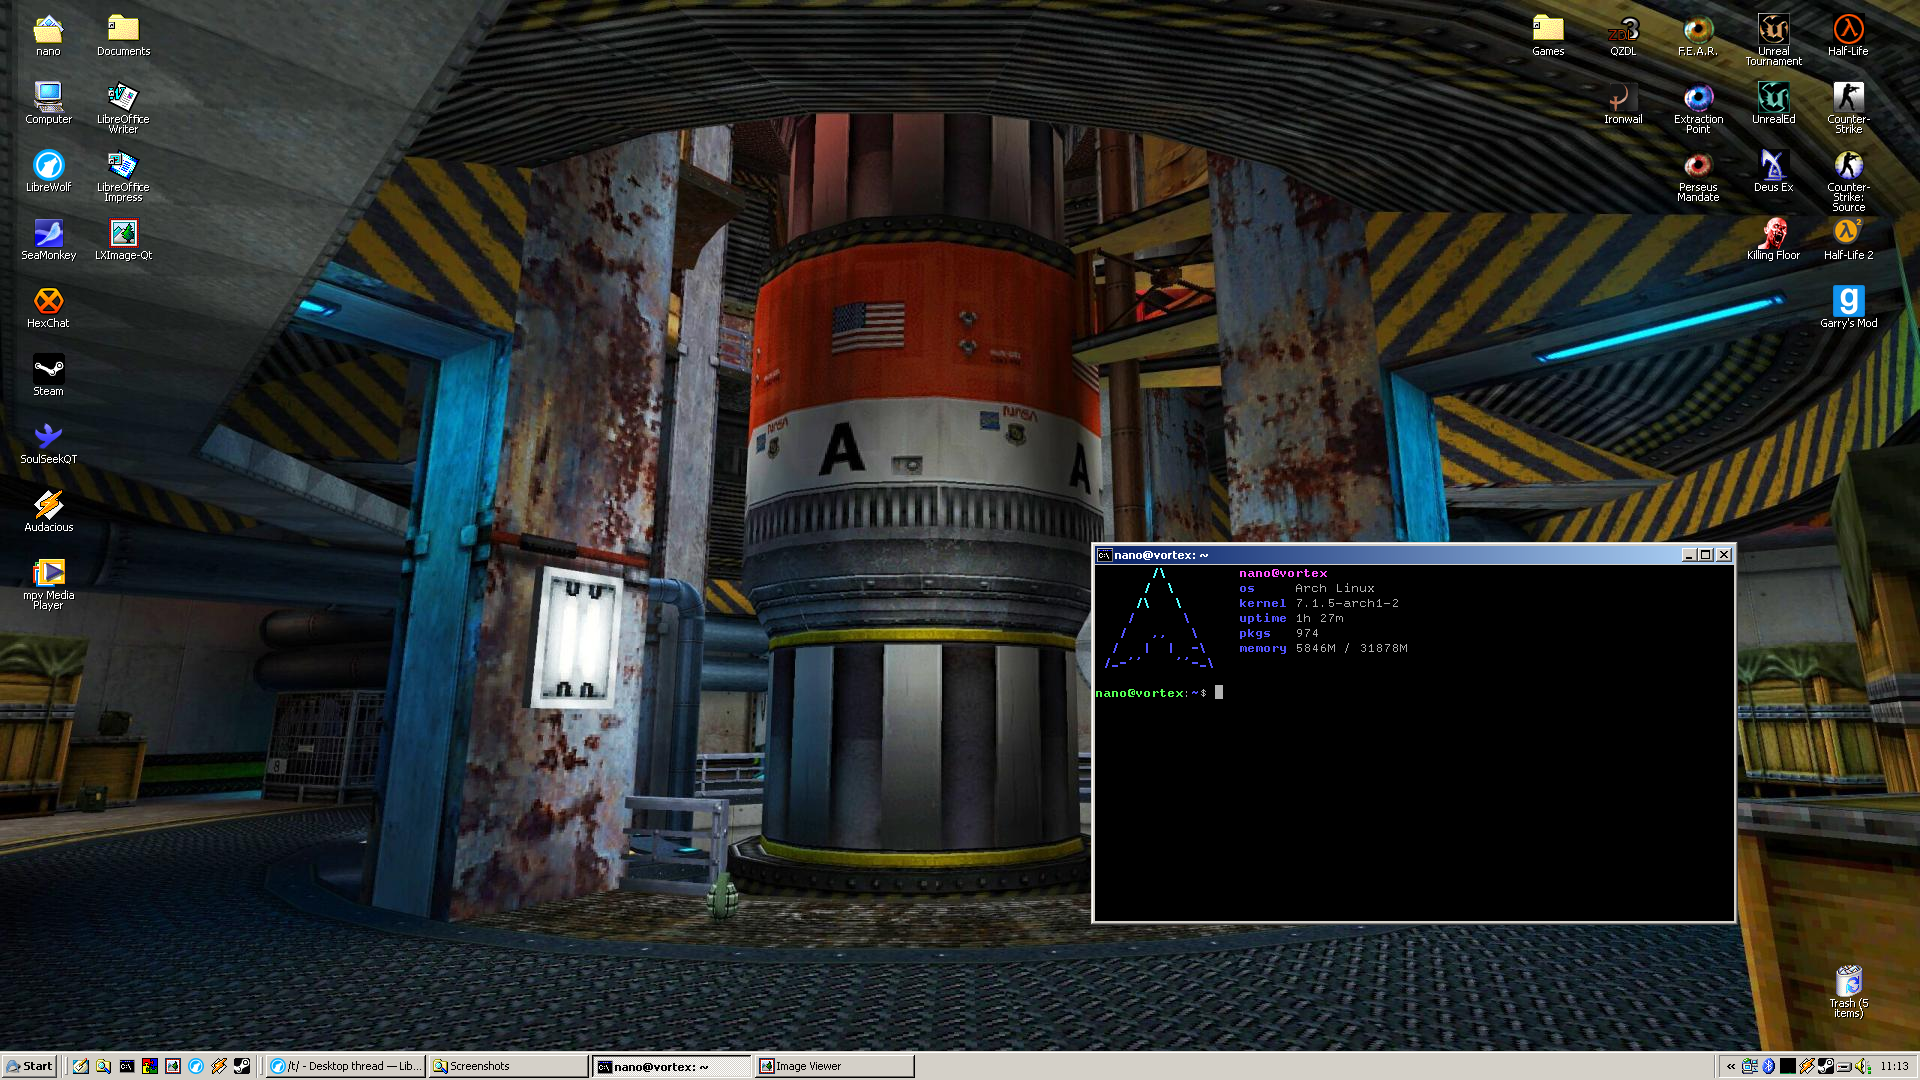Select the Steam desktop icon
This screenshot has height=1080, width=1920.
click(x=48, y=376)
